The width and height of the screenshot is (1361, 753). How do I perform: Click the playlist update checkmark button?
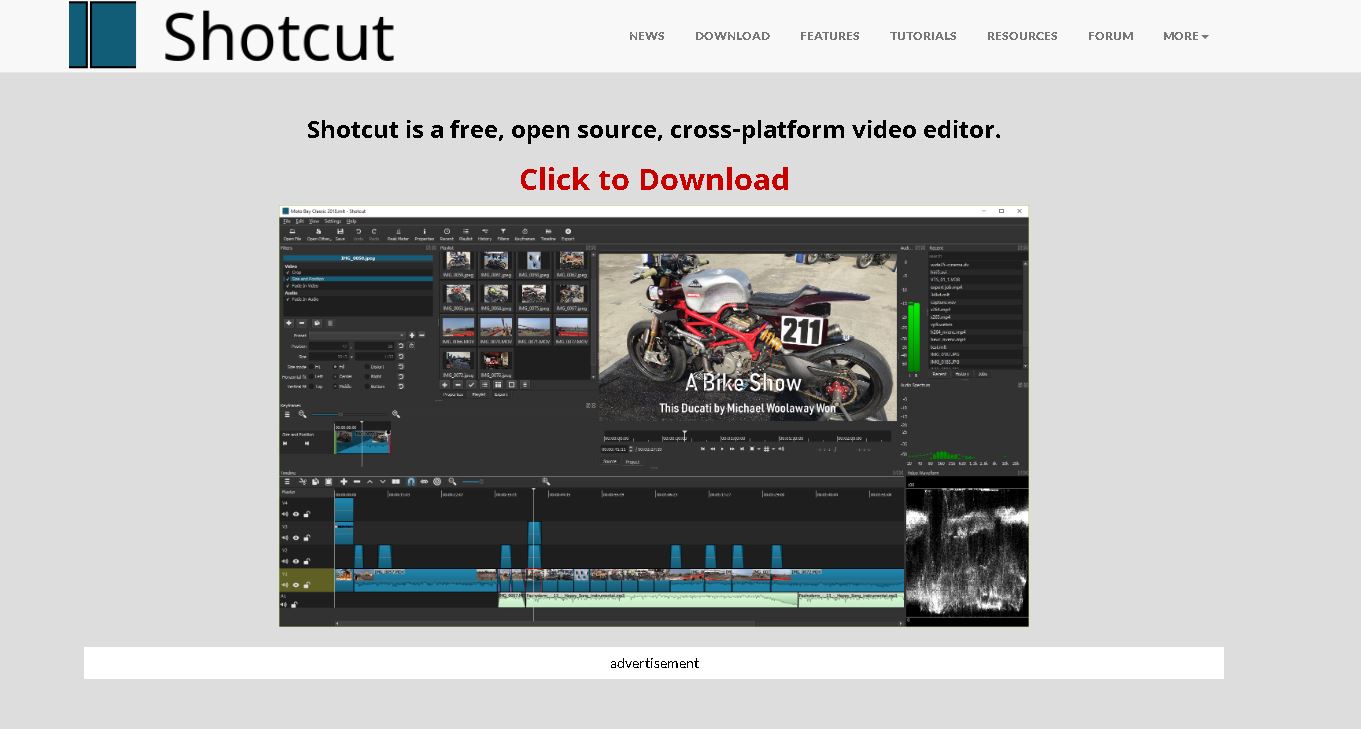coord(471,384)
